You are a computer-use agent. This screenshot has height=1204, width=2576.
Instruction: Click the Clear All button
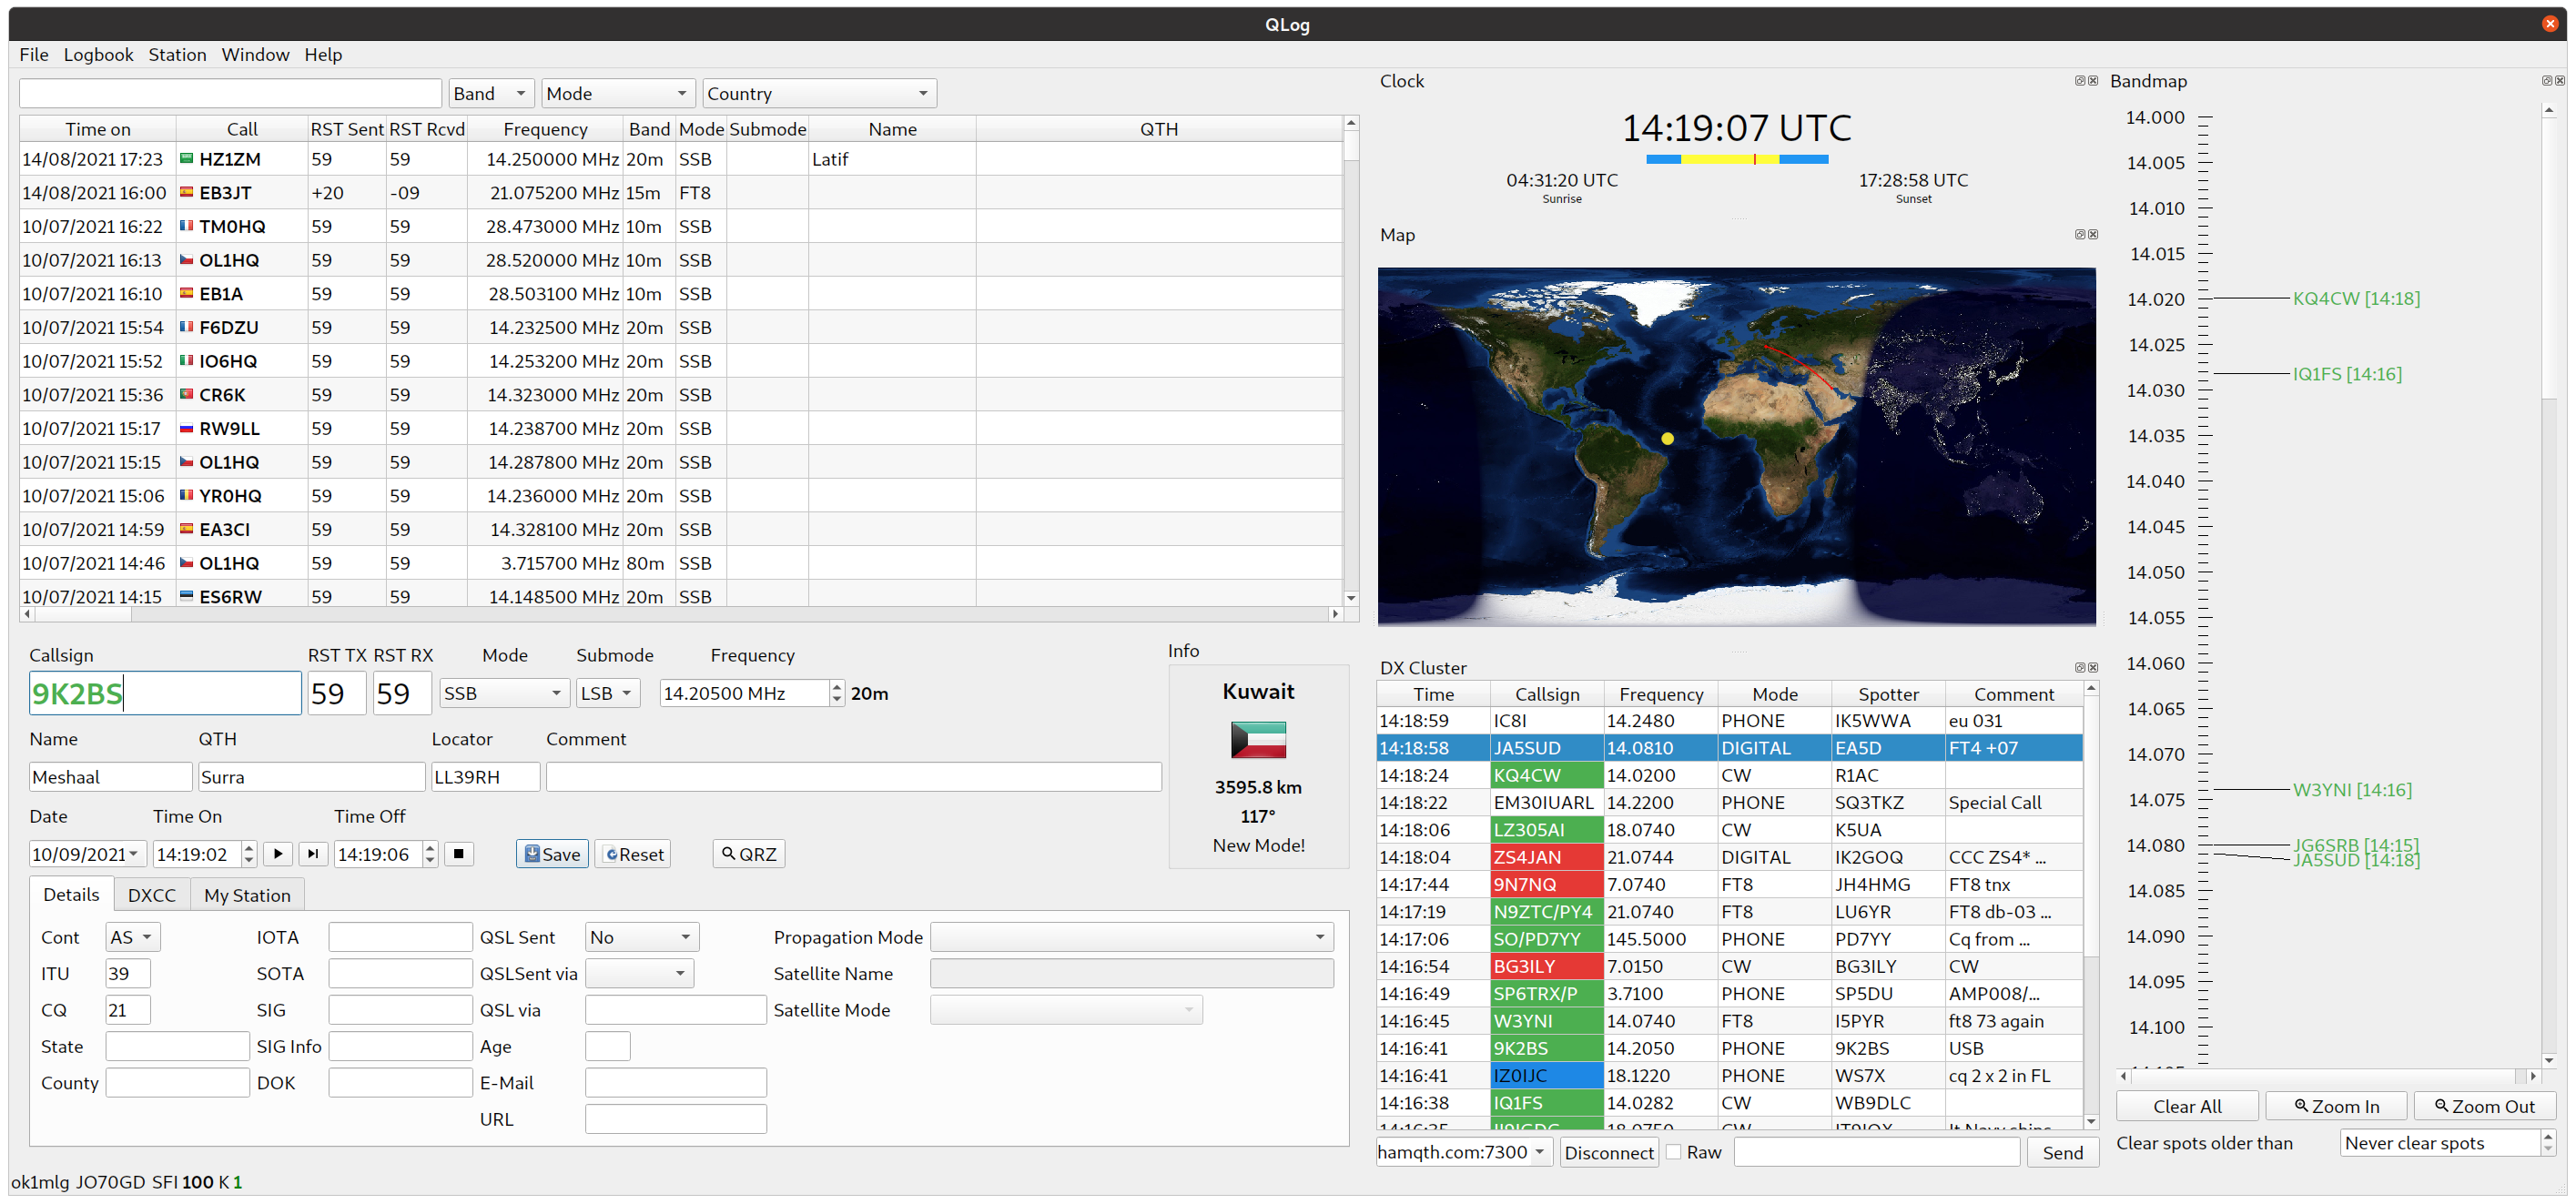[x=2187, y=1106]
